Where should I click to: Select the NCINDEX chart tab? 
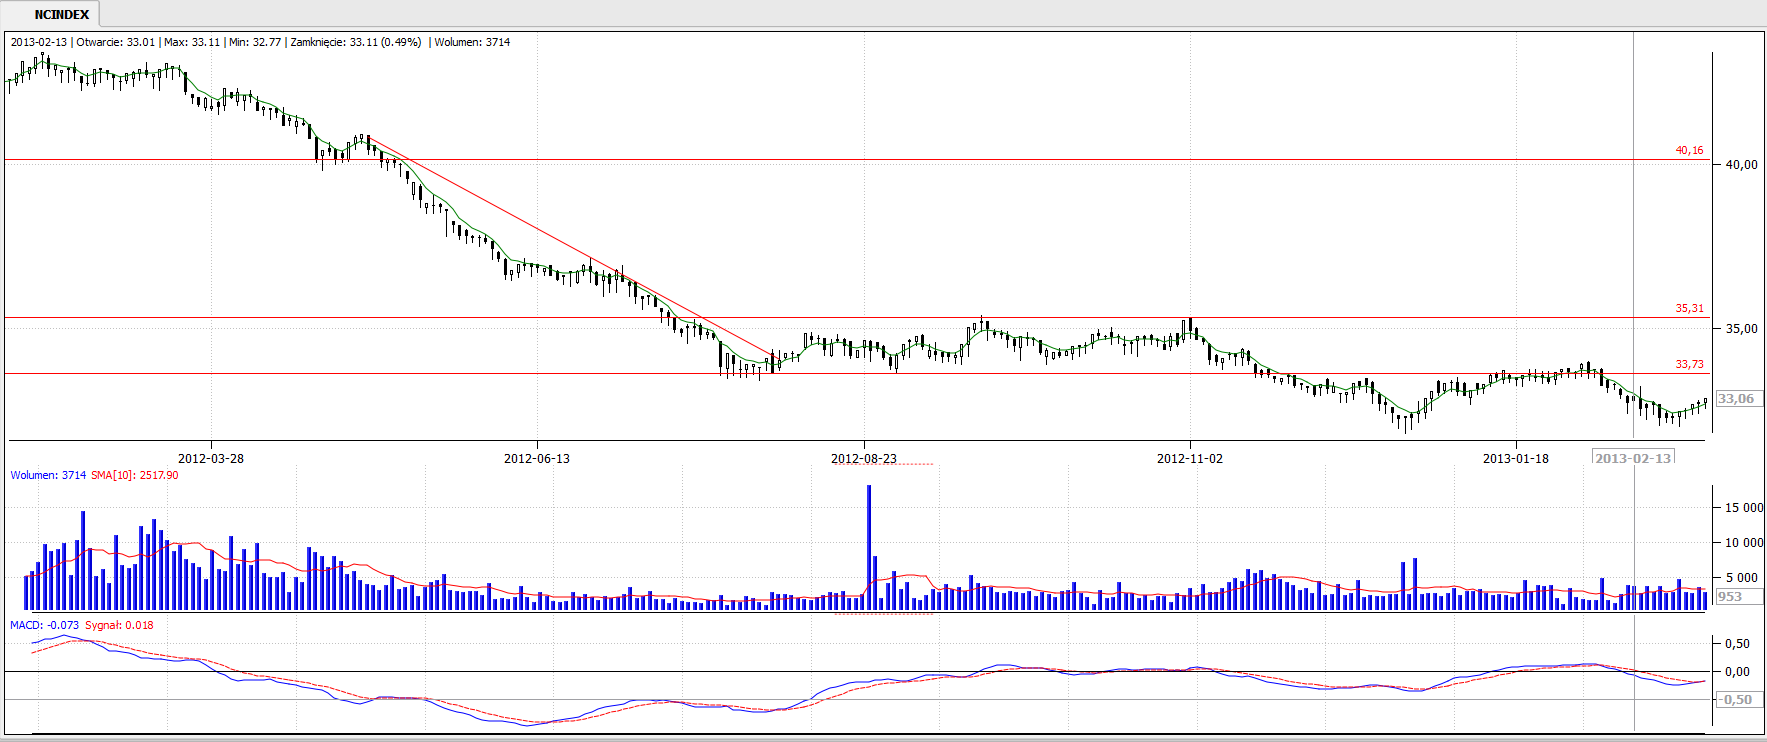61,15
